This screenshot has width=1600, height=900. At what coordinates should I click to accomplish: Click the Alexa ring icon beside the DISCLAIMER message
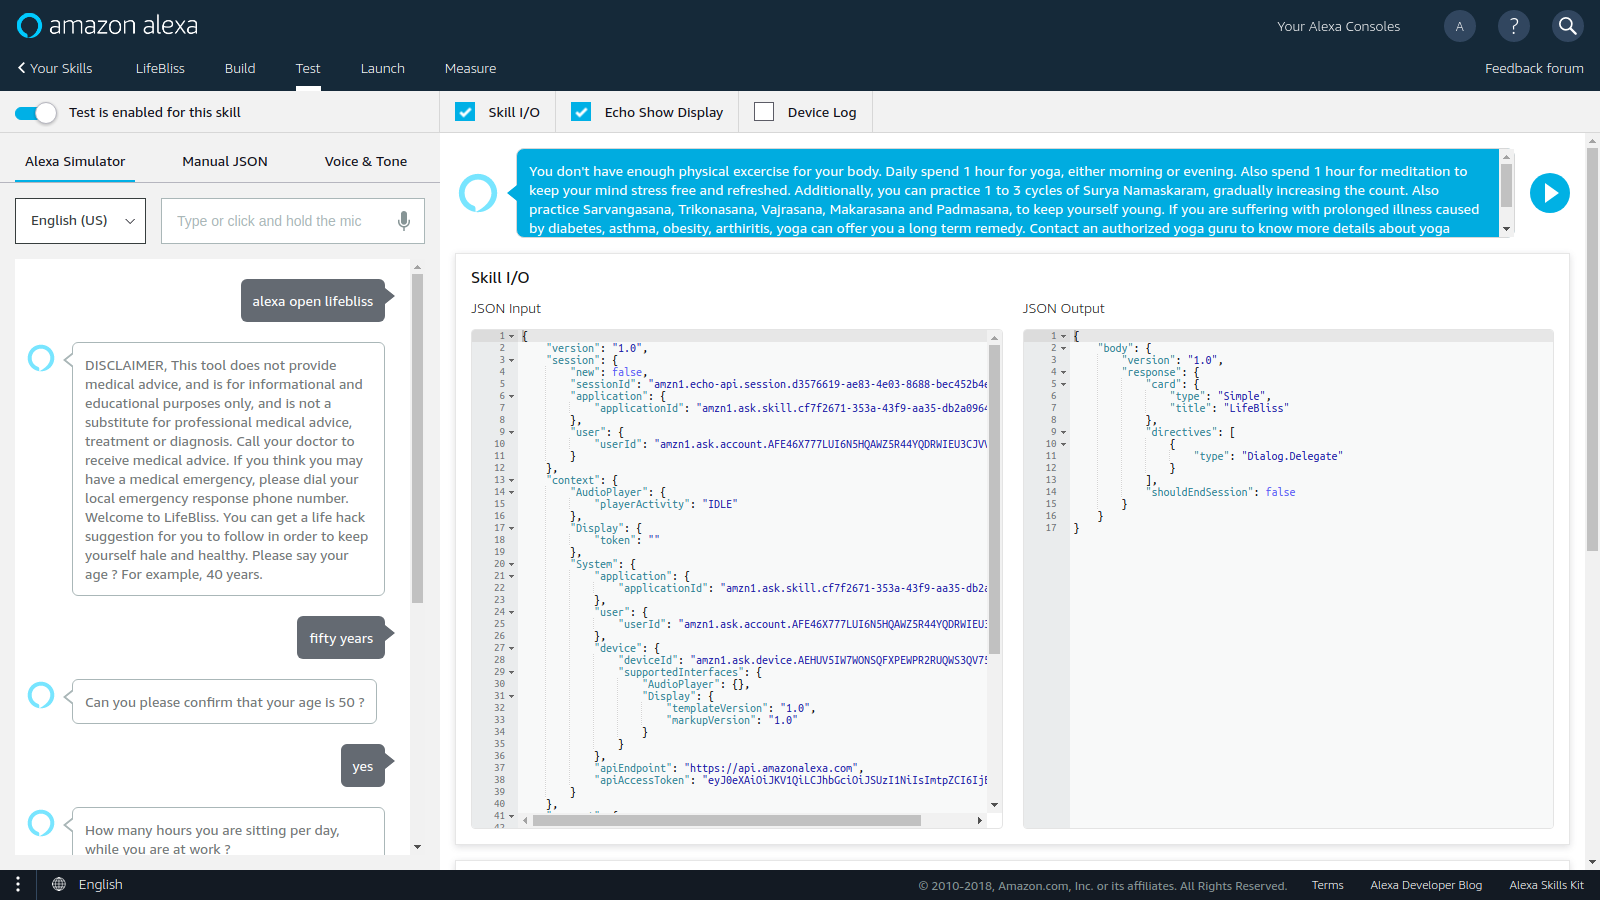[41, 357]
